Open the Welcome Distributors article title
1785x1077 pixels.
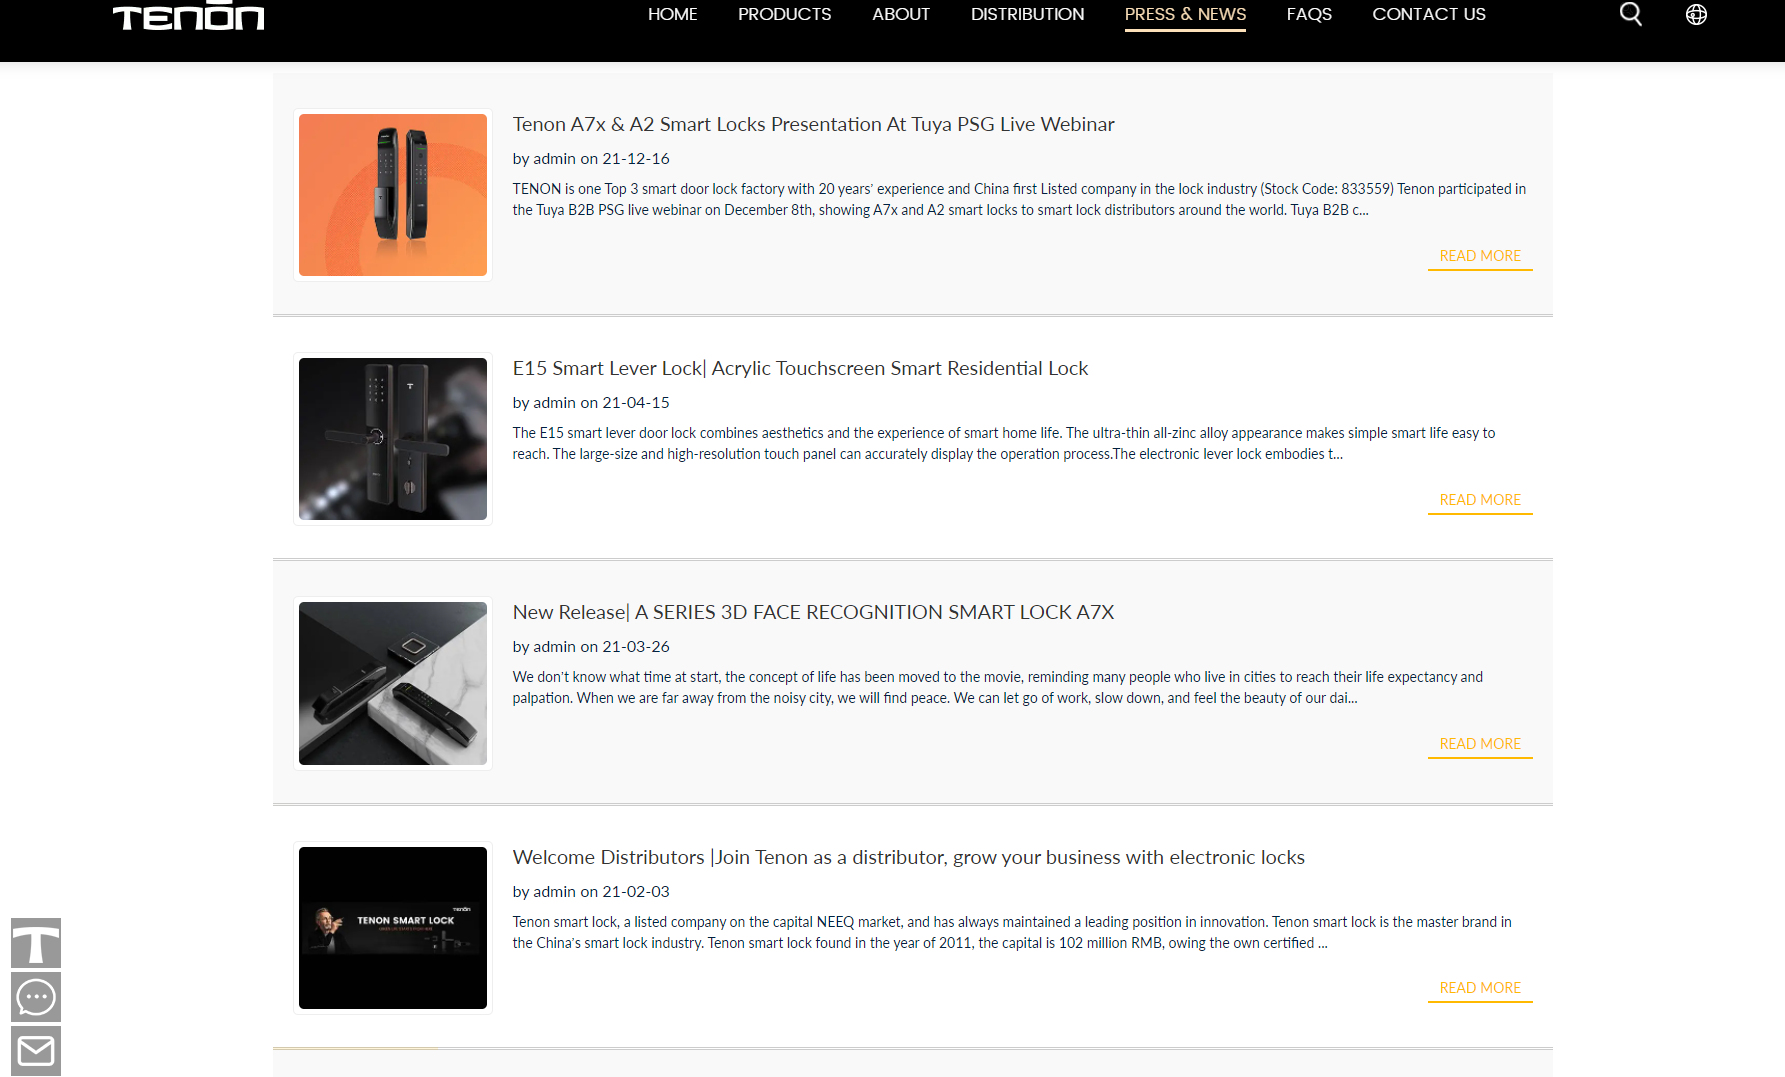coord(908,857)
